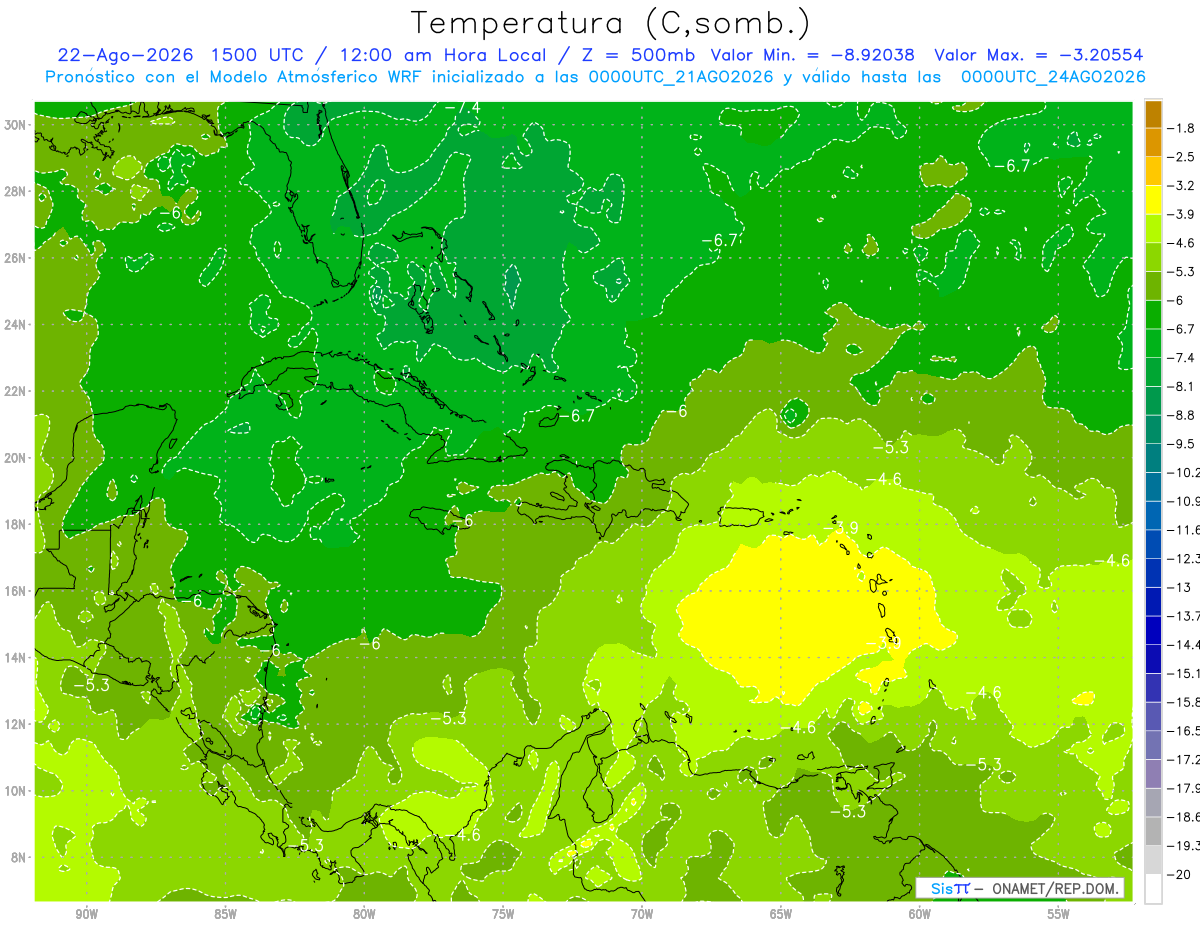
Task: Click the "-1.8" color bar label
Action: point(1182,128)
